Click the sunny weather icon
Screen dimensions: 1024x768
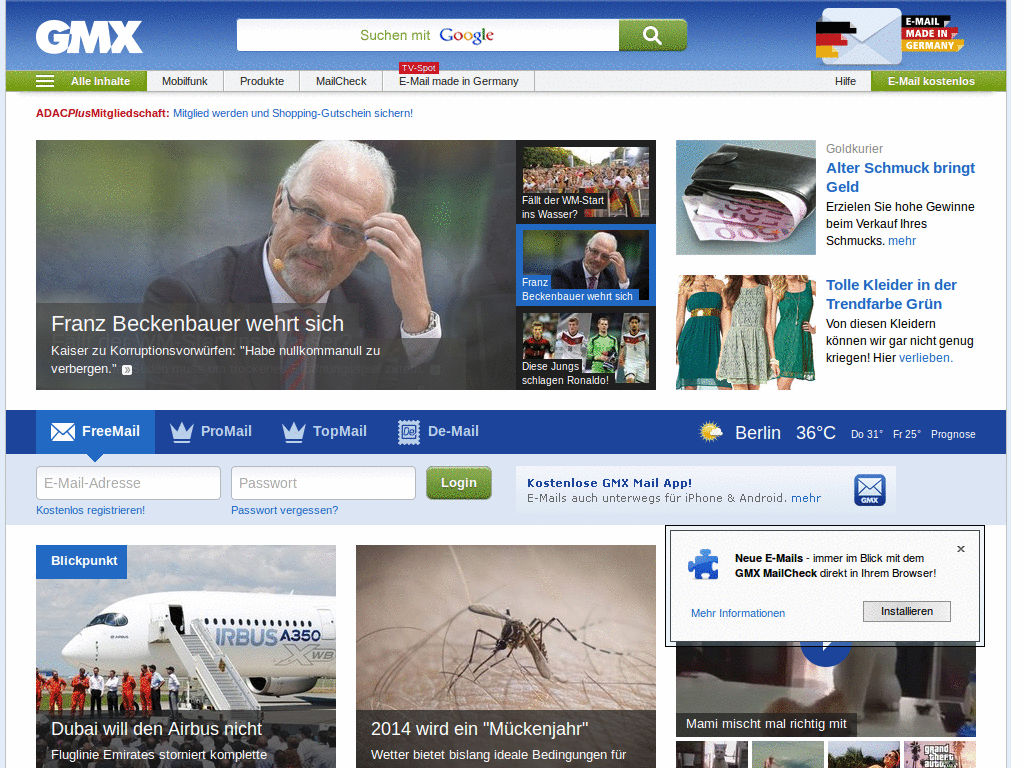pos(711,432)
